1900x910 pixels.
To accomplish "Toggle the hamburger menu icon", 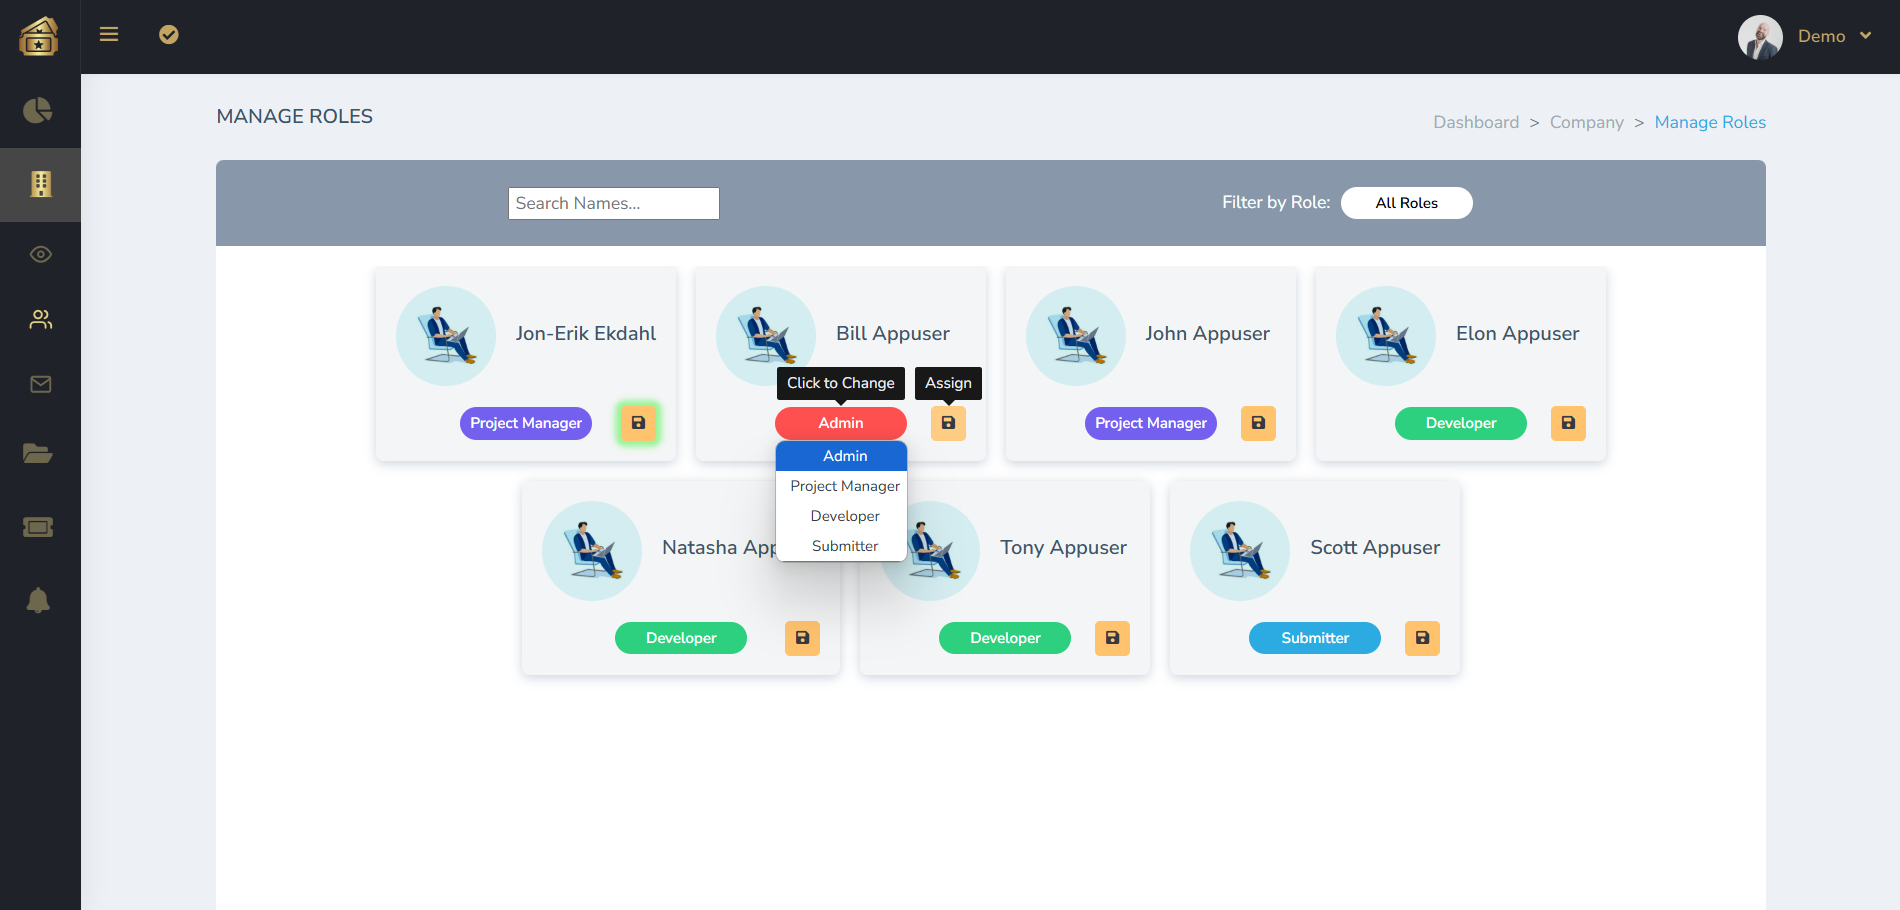I will tap(109, 35).
